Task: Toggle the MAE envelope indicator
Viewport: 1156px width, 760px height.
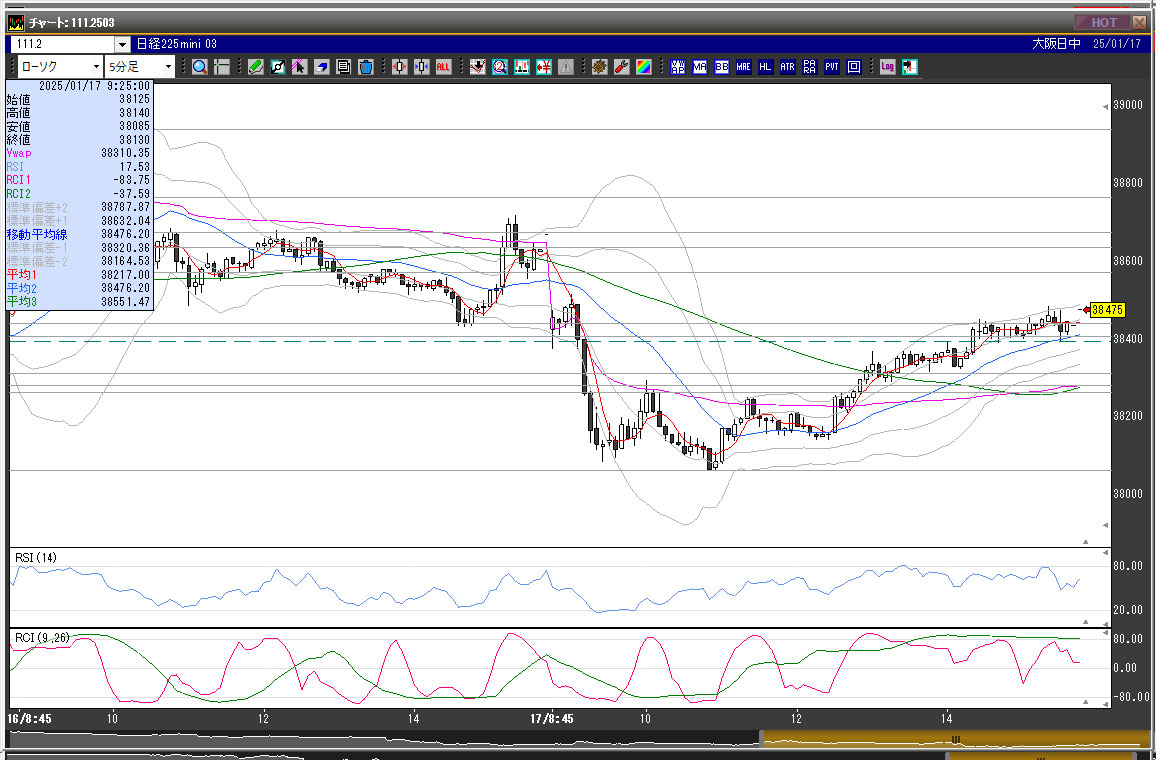Action: (x=743, y=67)
